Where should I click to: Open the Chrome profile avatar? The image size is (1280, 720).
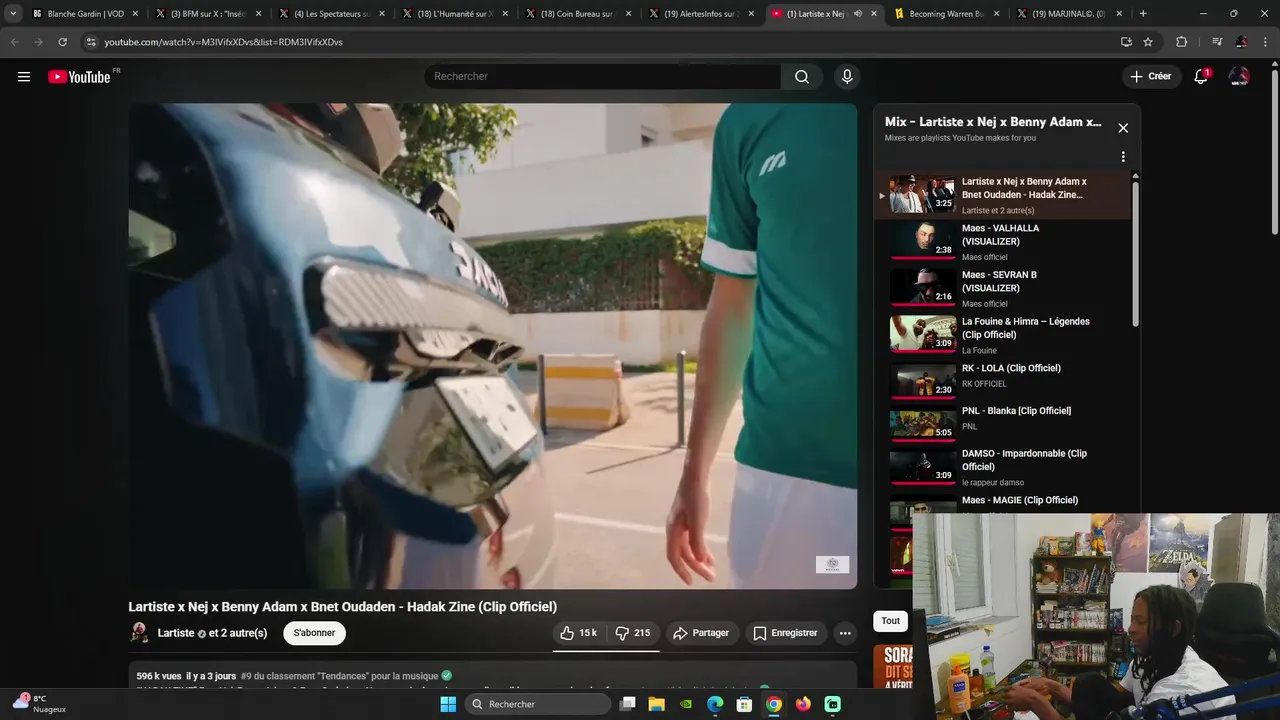[1241, 42]
